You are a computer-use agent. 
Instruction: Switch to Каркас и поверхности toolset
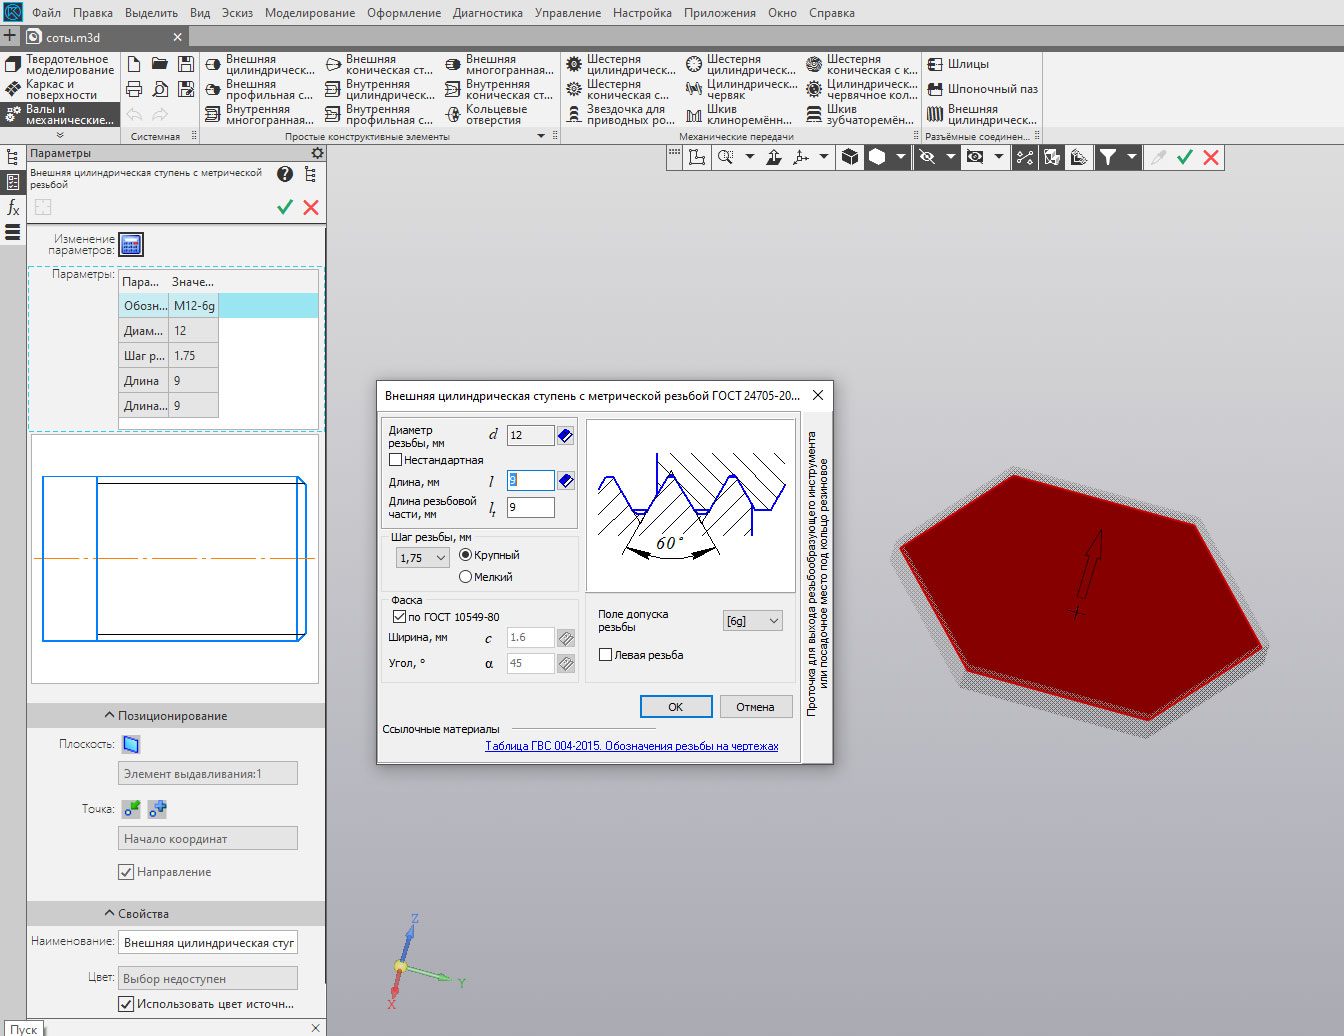(x=60, y=89)
